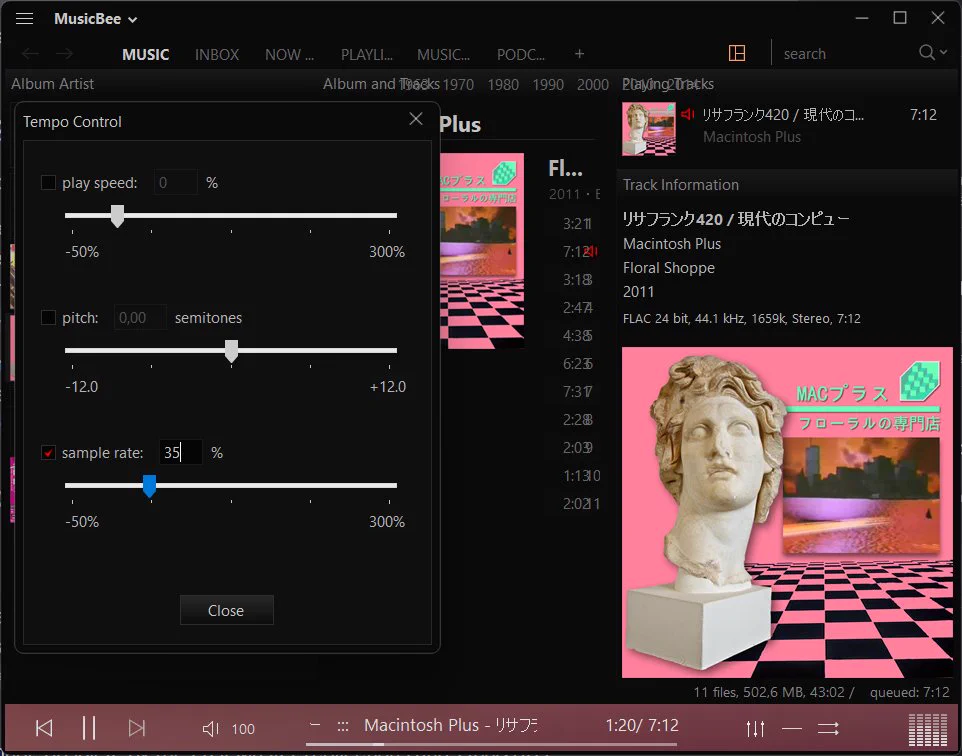Click the spectrum visualizer bars icon
Screen dimensions: 962x756
928,729
